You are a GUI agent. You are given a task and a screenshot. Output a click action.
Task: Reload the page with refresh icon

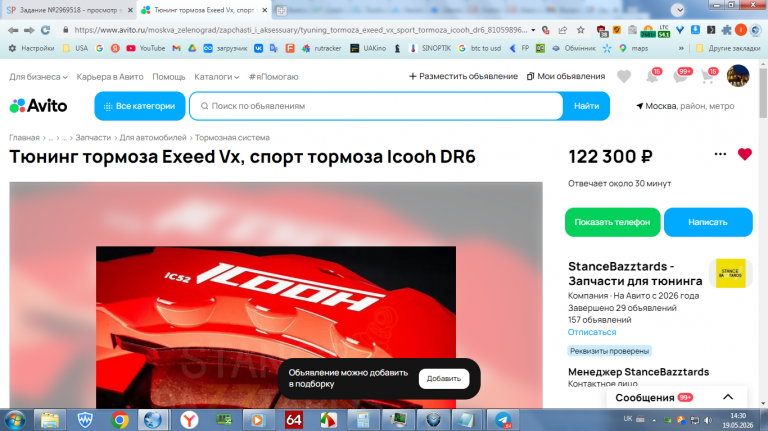[x=46, y=30]
